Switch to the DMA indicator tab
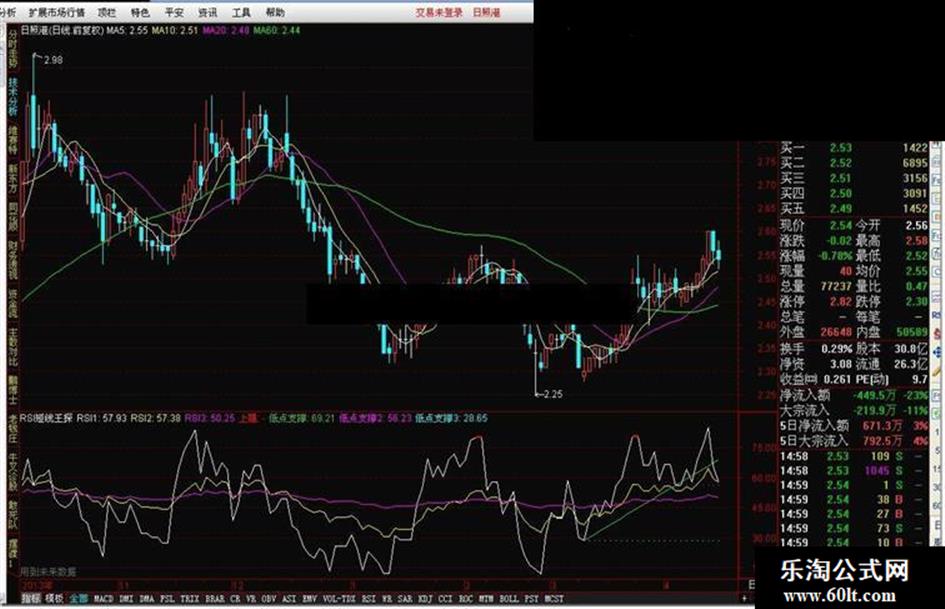The width and height of the screenshot is (945, 609). coord(146,599)
